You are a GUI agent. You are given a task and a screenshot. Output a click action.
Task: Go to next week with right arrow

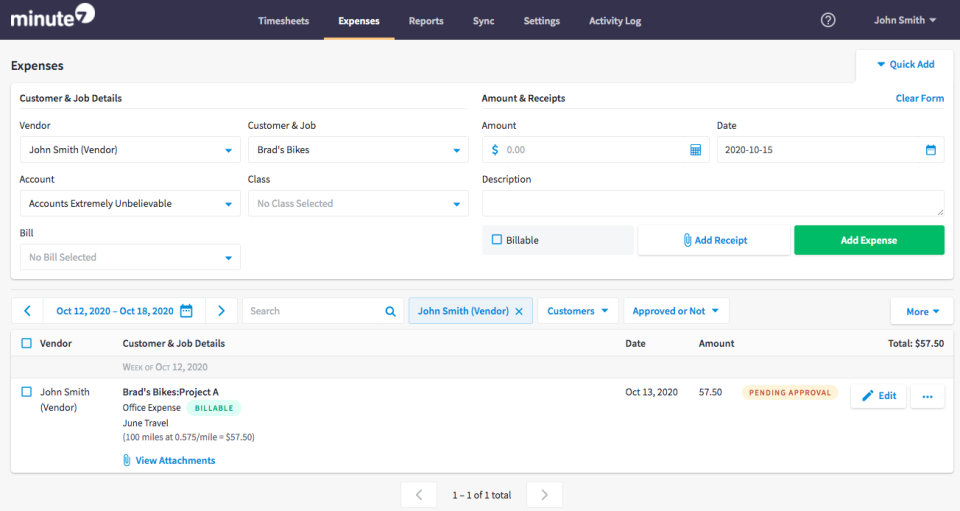coord(221,311)
